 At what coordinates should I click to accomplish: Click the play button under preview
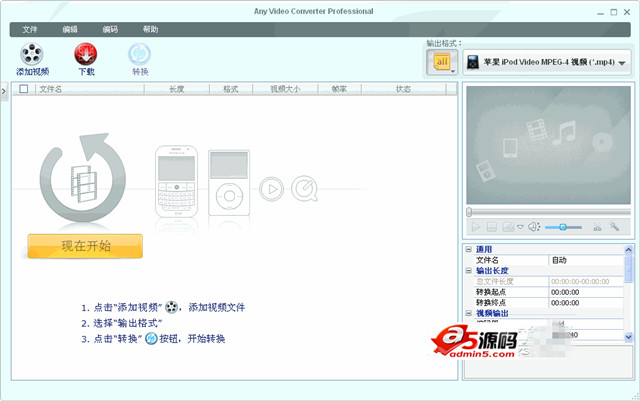(476, 227)
